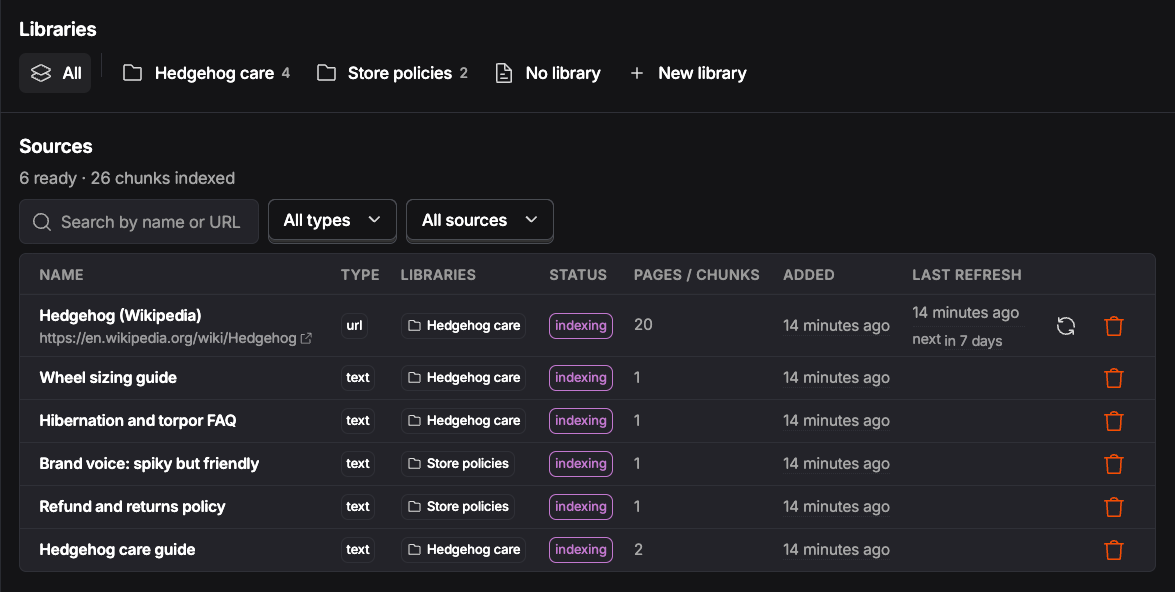Click the indexing badge for Hedgehog (Wikipedia)
Image resolution: width=1175 pixels, height=592 pixels.
pyautogui.click(x=581, y=326)
